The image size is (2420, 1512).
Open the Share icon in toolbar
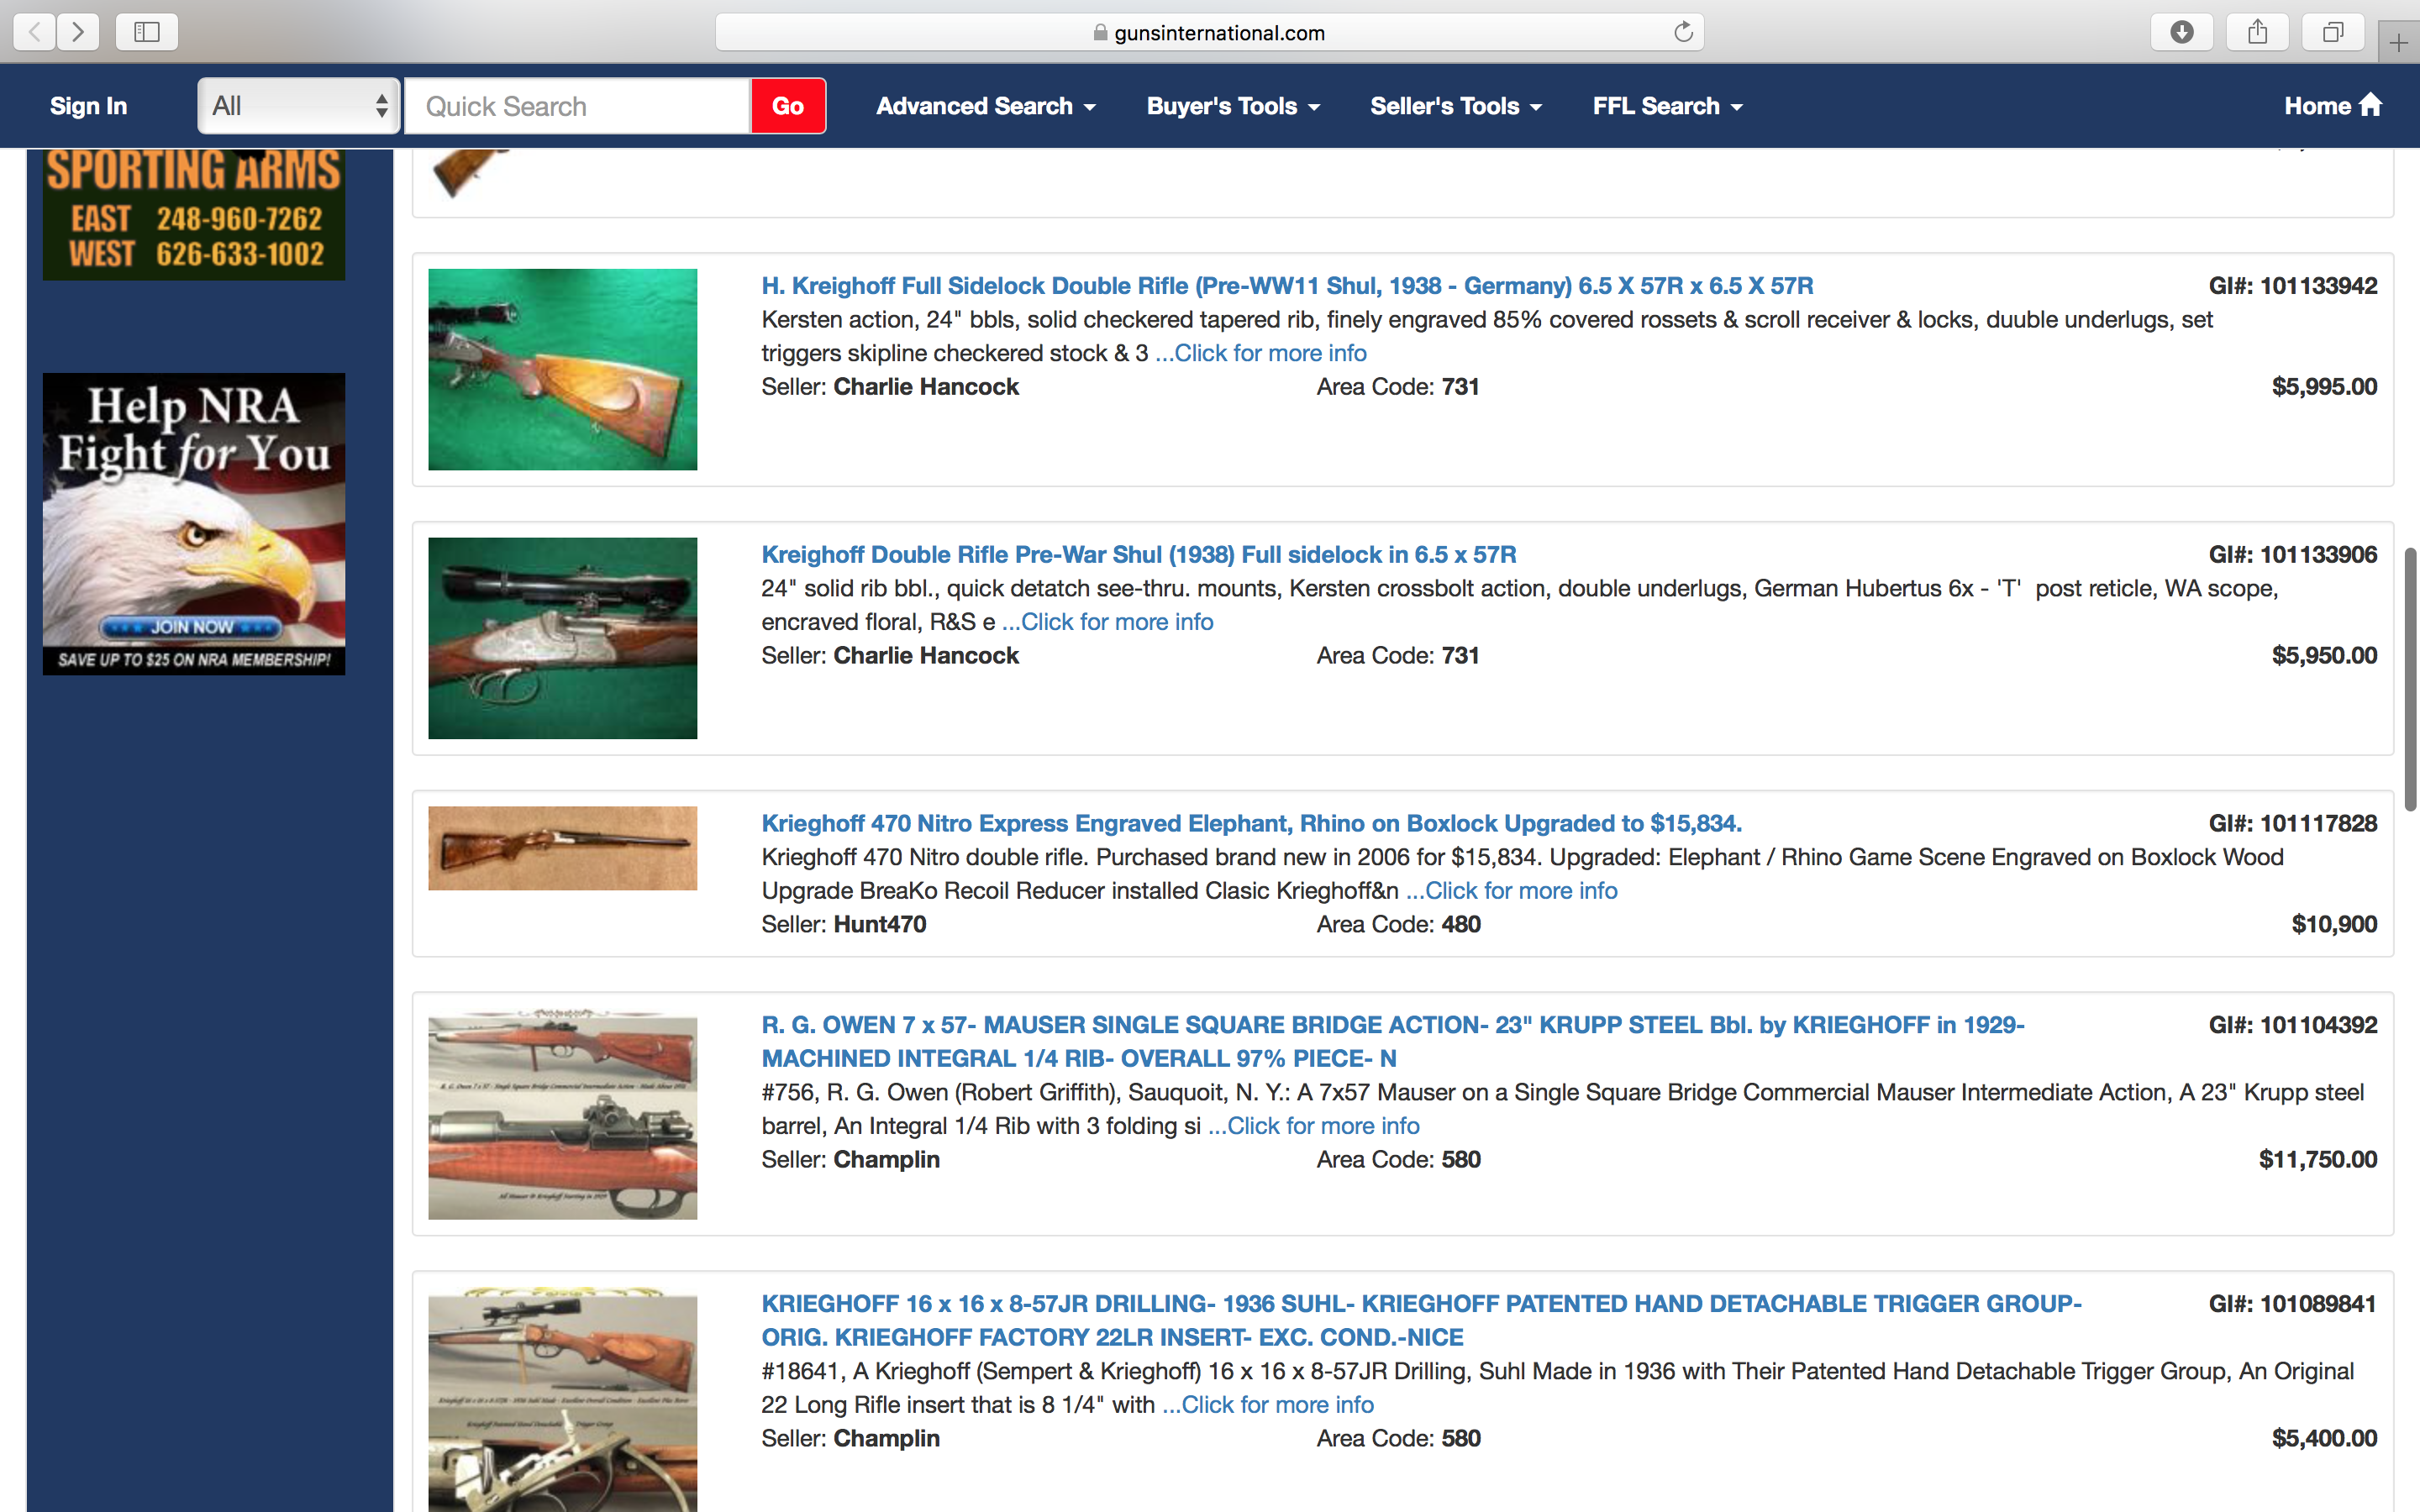(x=2257, y=32)
